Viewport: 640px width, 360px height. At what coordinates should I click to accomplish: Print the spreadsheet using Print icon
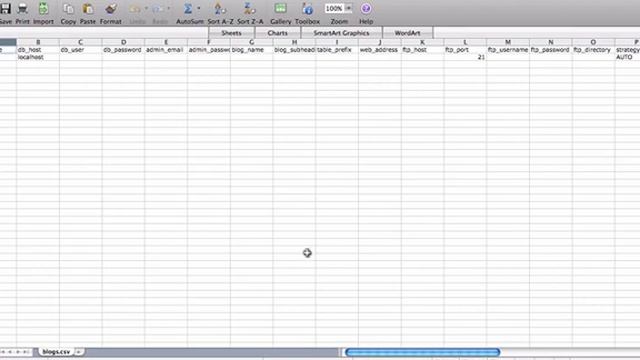tap(22, 8)
